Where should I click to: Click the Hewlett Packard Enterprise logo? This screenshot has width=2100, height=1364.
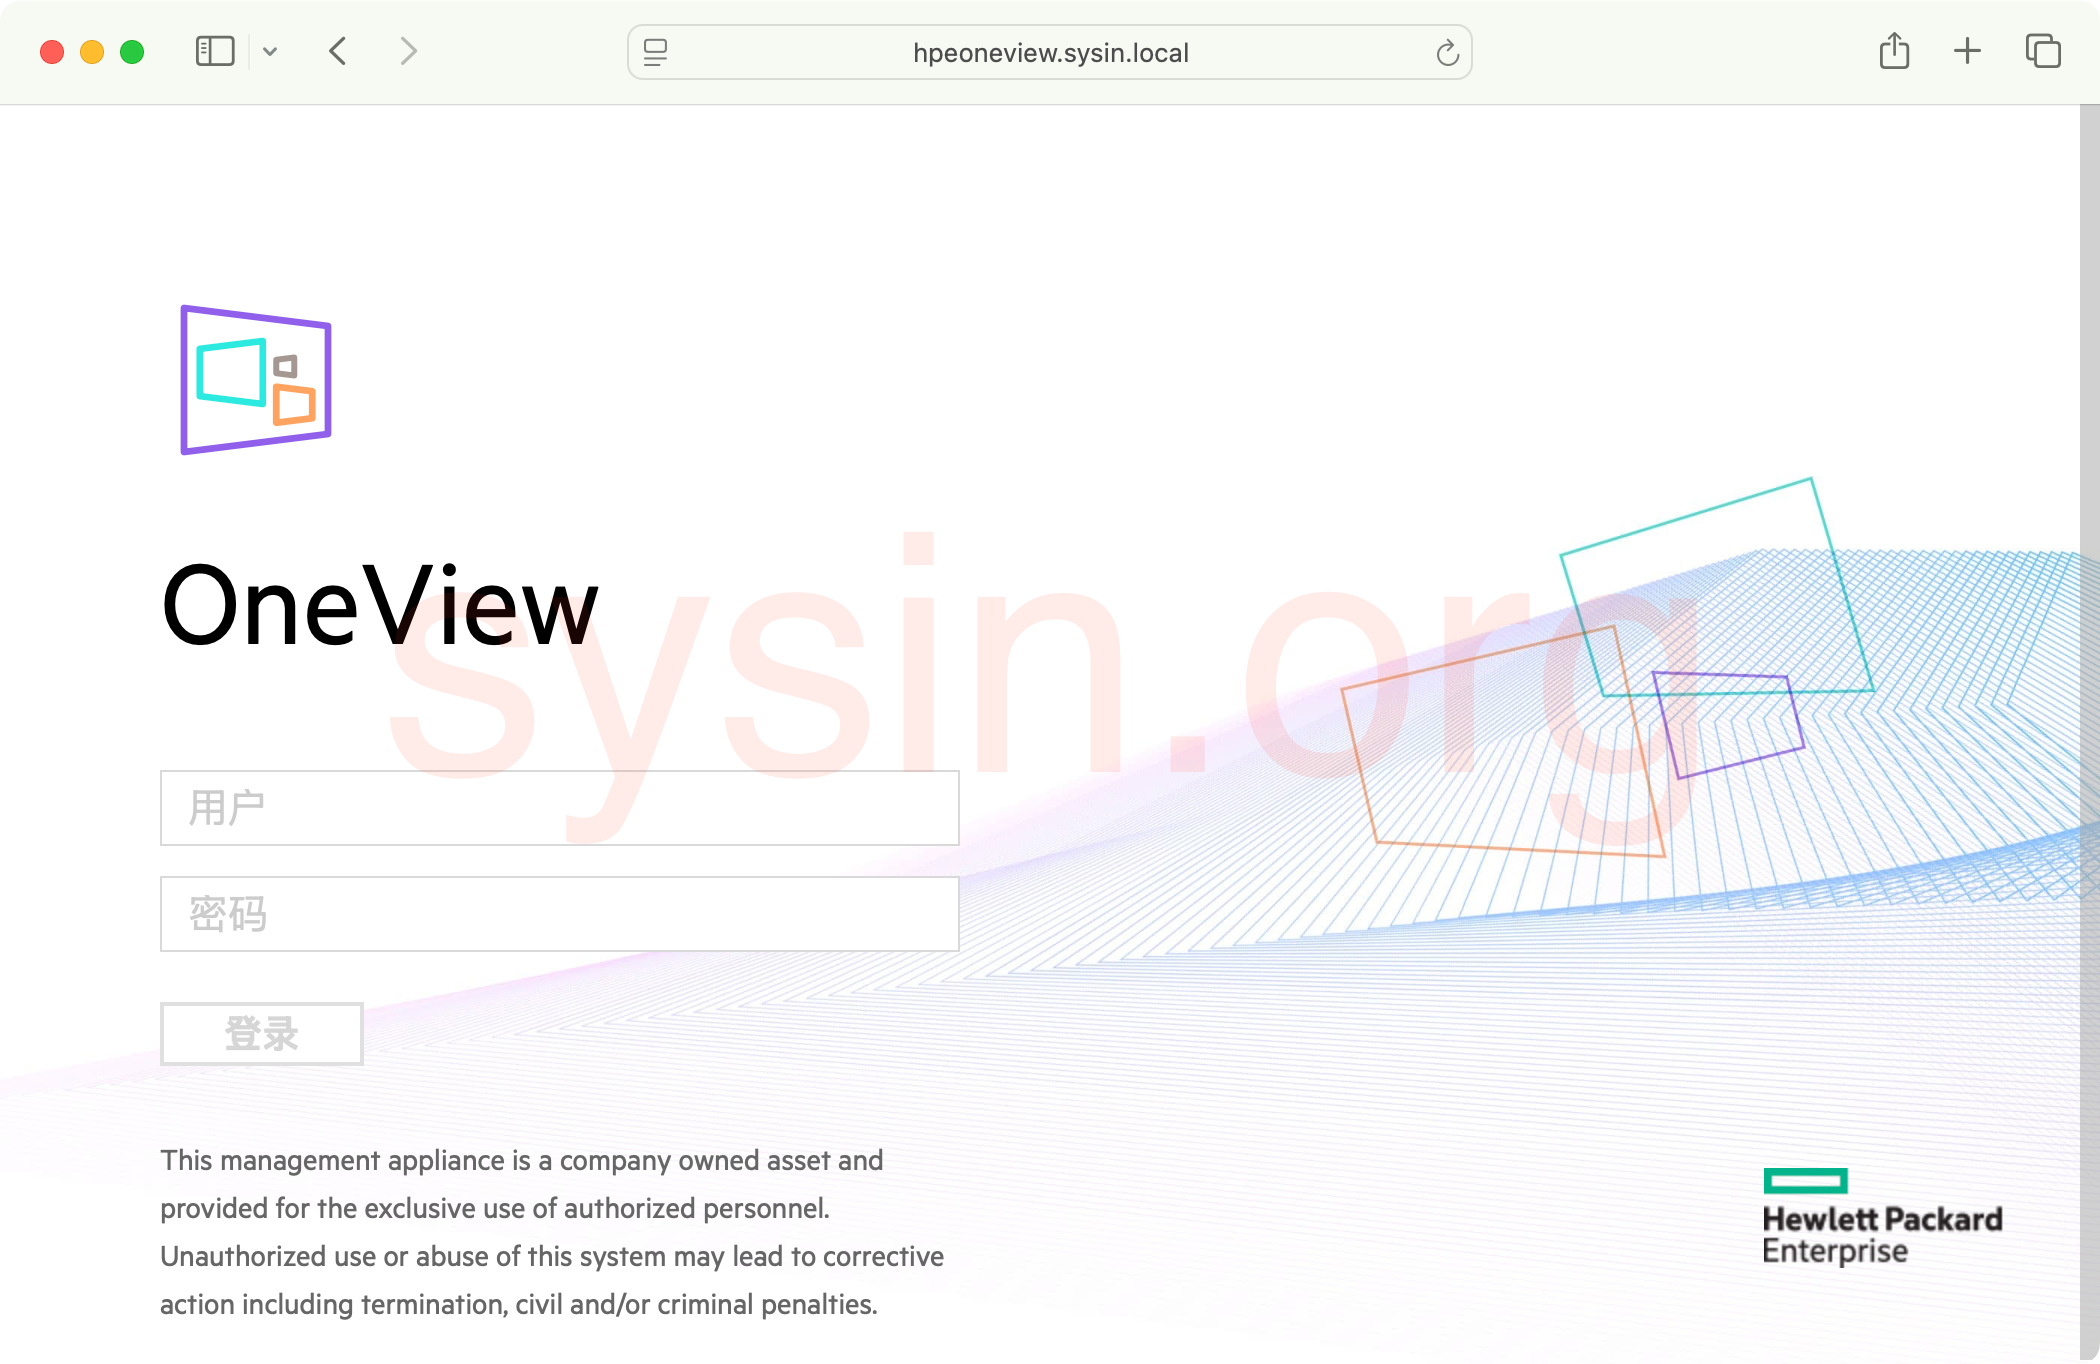[x=1881, y=1217]
